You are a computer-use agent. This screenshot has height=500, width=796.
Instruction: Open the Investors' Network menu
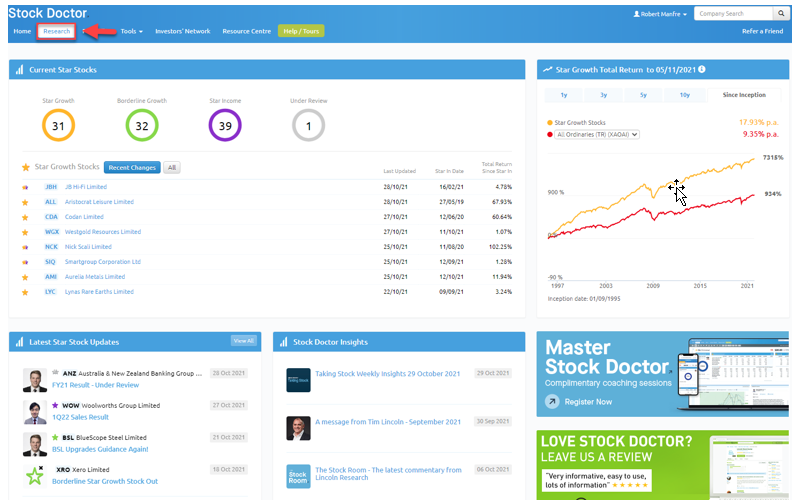(x=183, y=31)
